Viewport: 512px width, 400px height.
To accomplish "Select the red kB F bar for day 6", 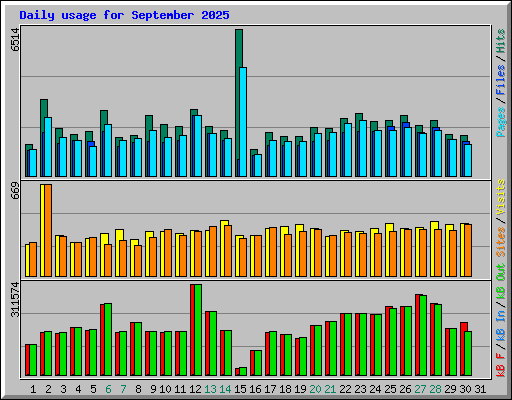I will point(102,340).
